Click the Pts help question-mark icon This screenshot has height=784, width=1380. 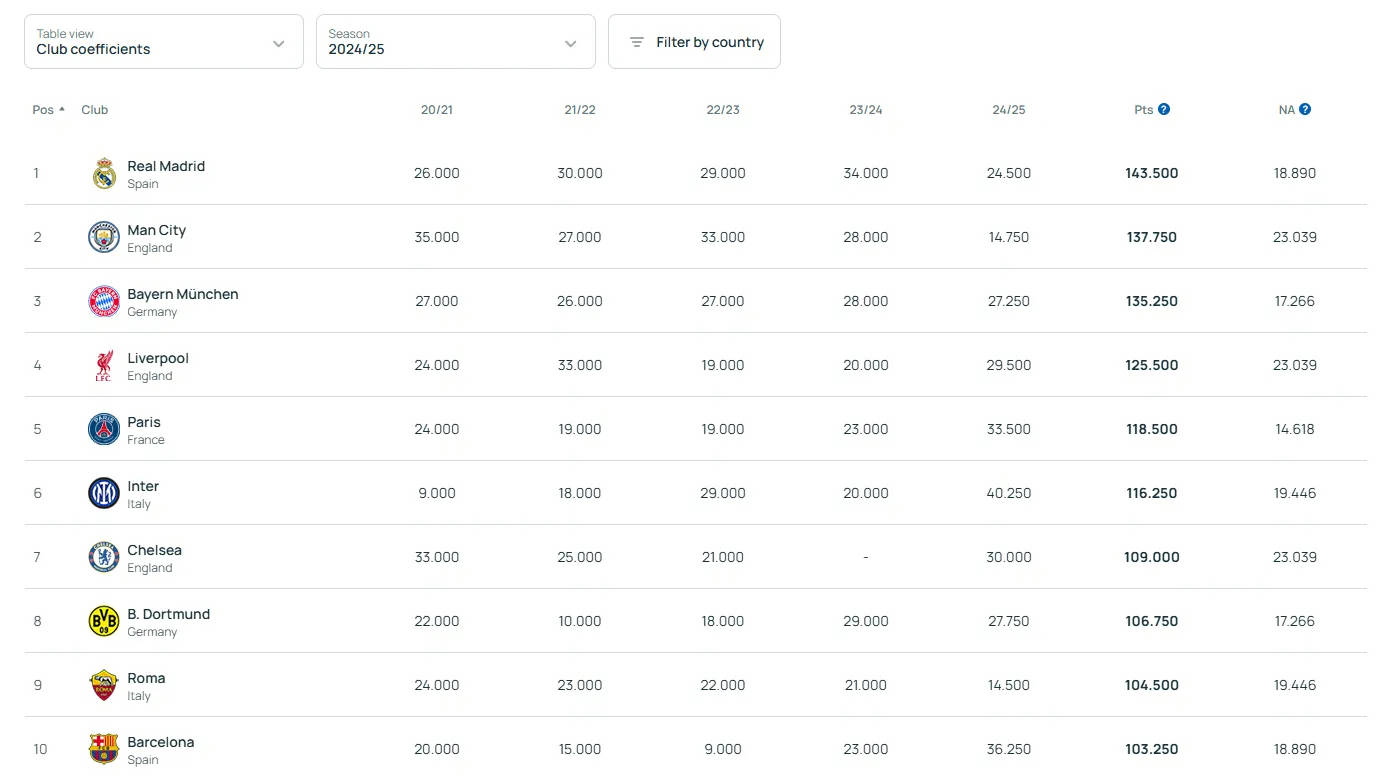tap(1164, 110)
